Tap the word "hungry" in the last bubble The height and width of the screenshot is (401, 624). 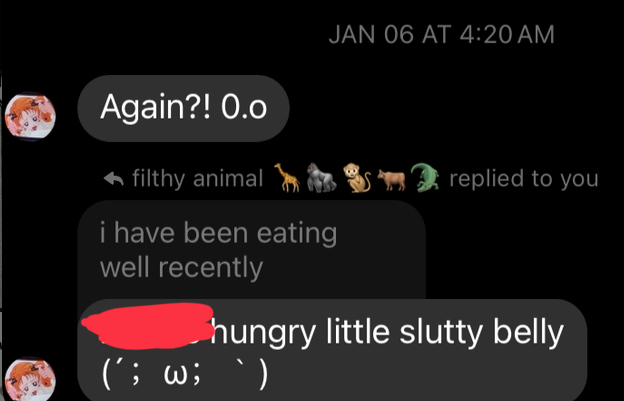pos(263,333)
